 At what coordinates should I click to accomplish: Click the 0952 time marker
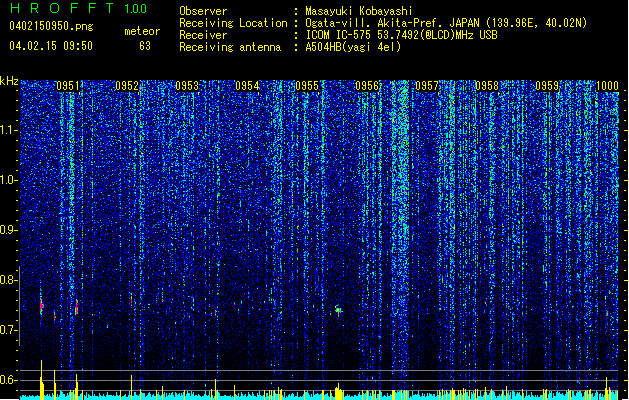tap(127, 86)
